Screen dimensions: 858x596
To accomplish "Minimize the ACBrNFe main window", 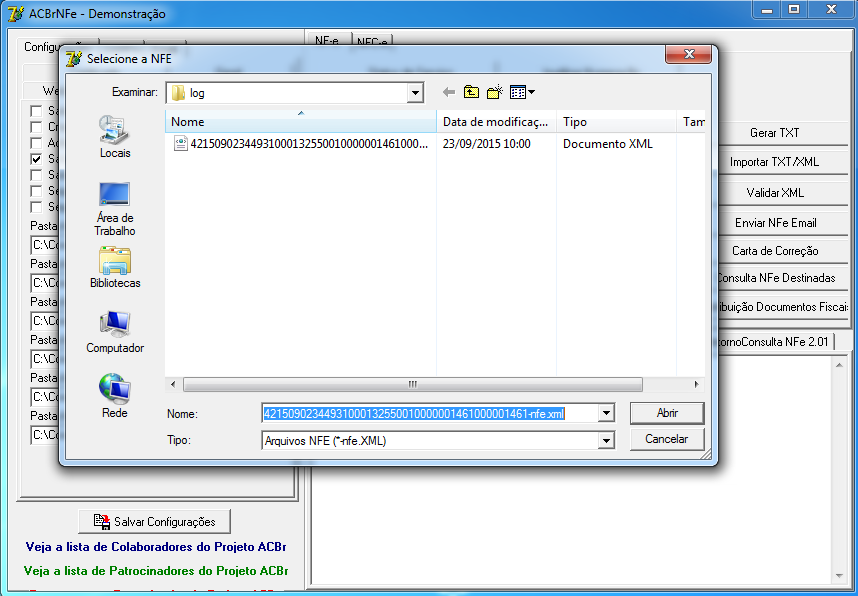I will 767,10.
